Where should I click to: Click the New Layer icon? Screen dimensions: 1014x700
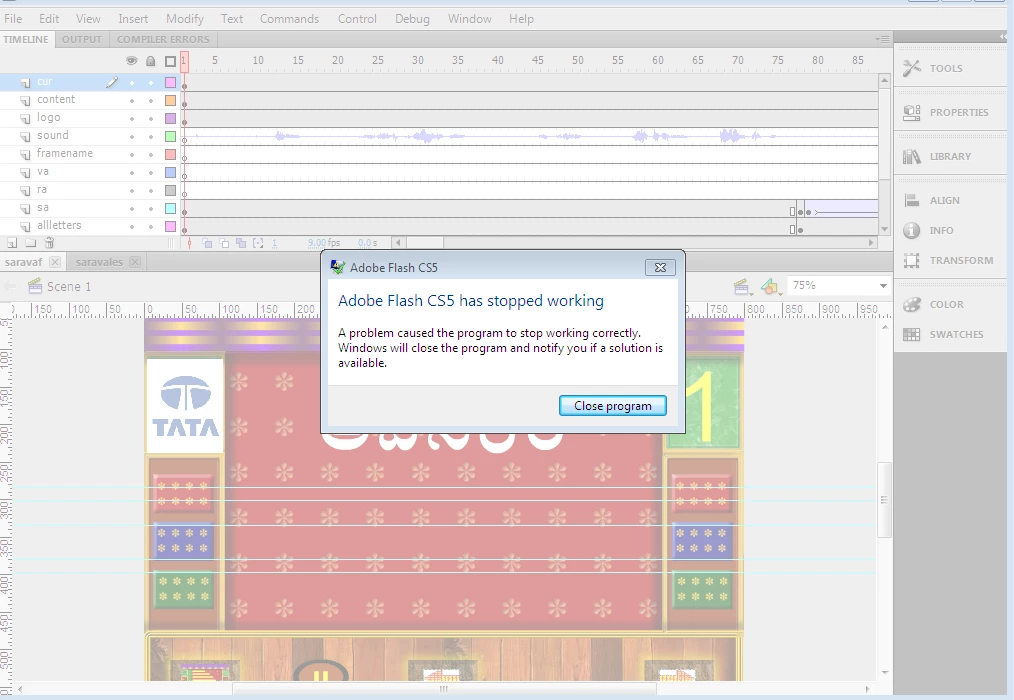(x=12, y=243)
